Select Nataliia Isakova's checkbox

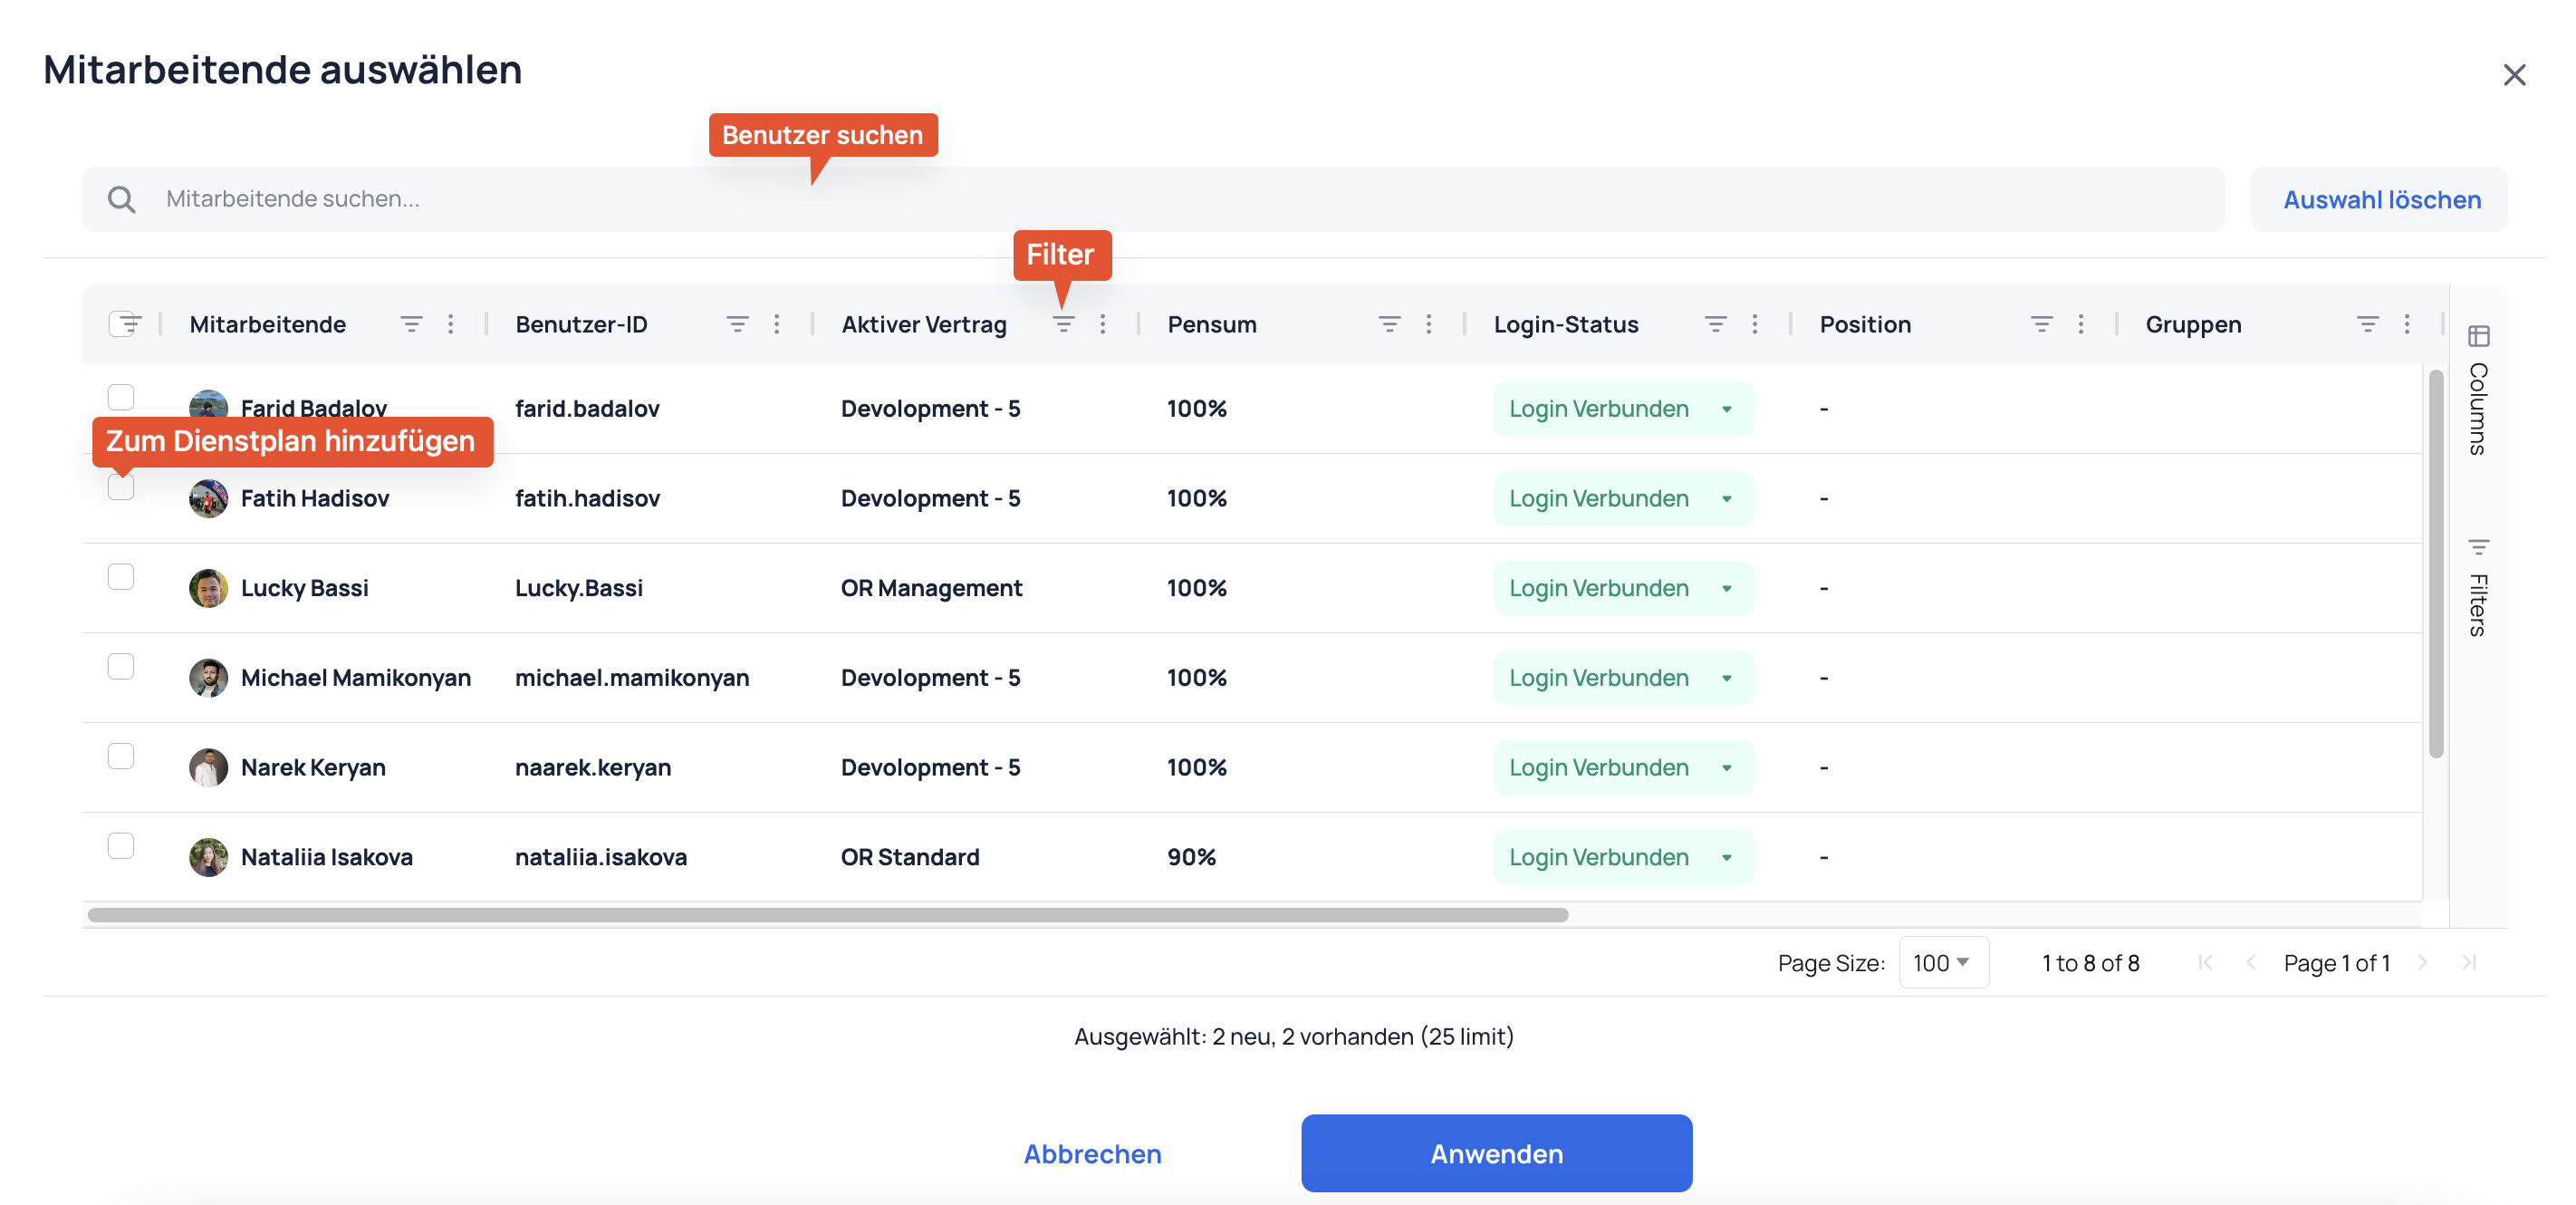pos(121,846)
